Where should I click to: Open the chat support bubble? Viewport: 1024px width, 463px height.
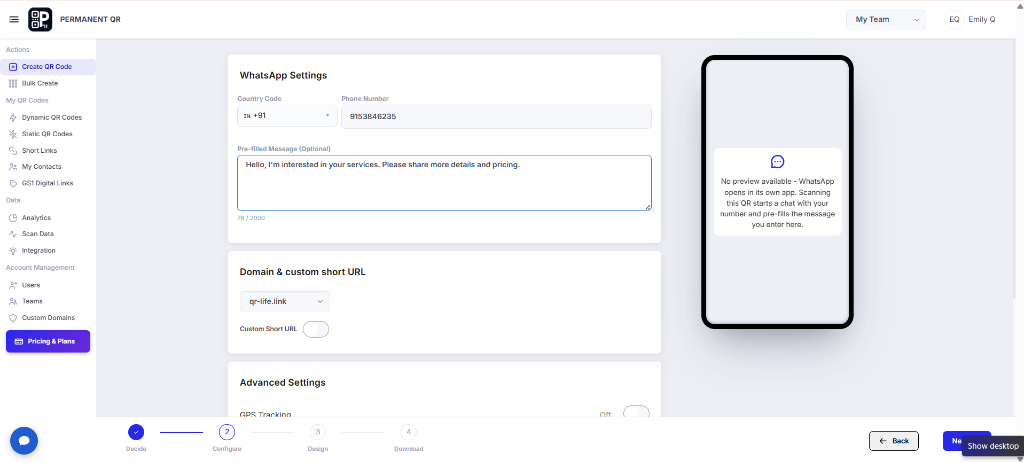click(x=24, y=441)
